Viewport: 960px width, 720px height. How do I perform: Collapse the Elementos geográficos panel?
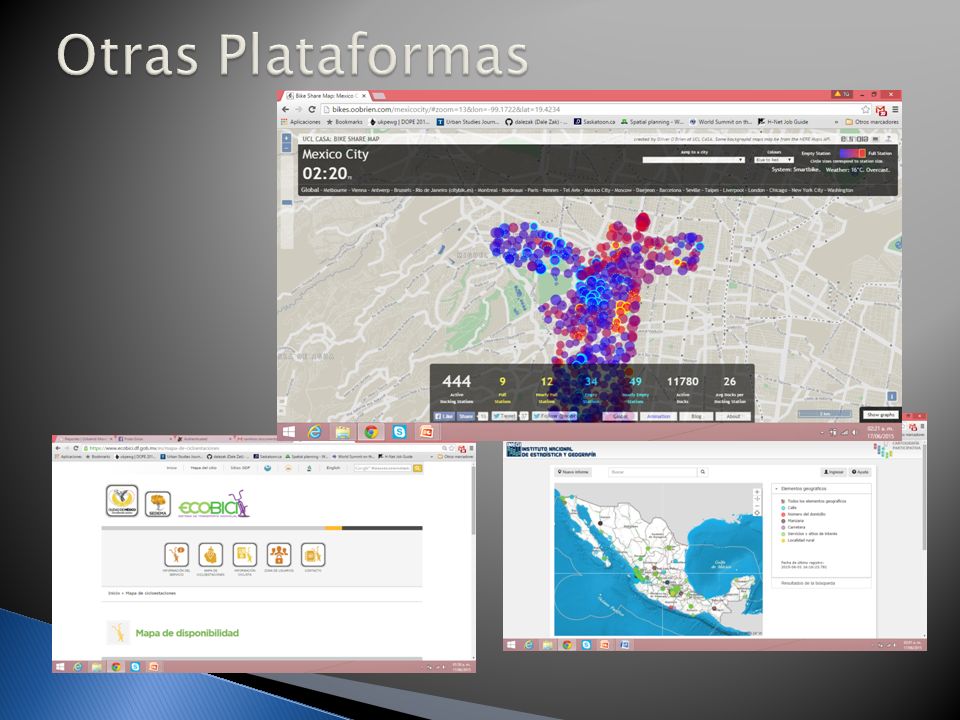click(820, 489)
